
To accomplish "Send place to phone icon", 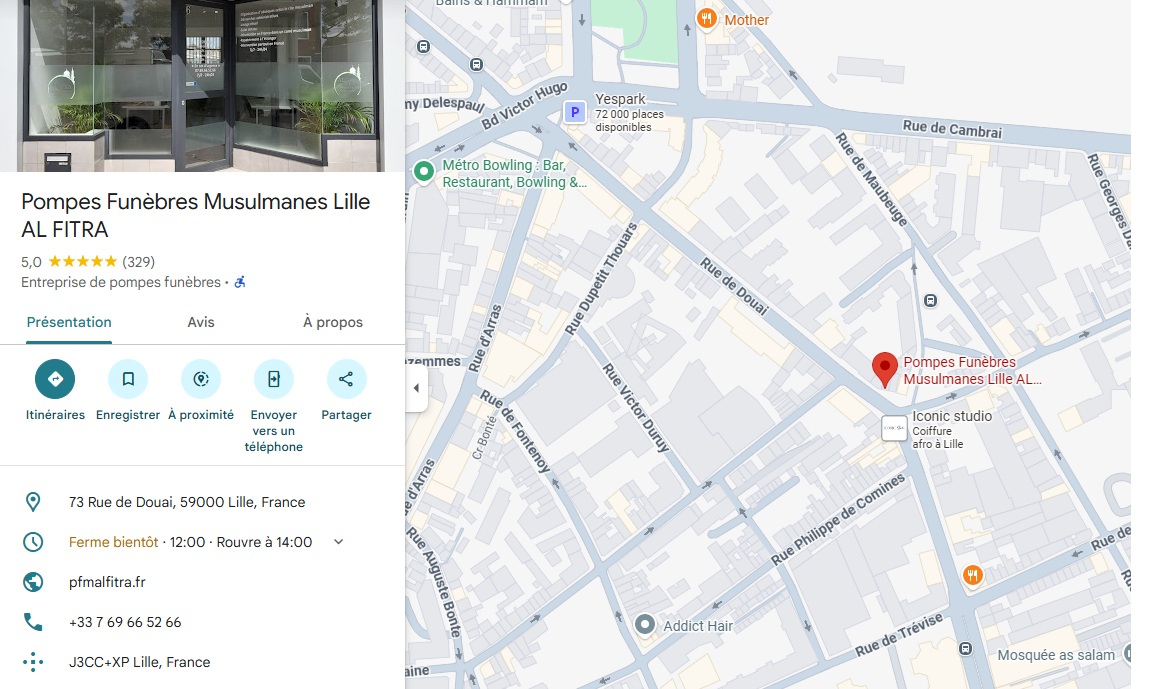I will [x=273, y=379].
